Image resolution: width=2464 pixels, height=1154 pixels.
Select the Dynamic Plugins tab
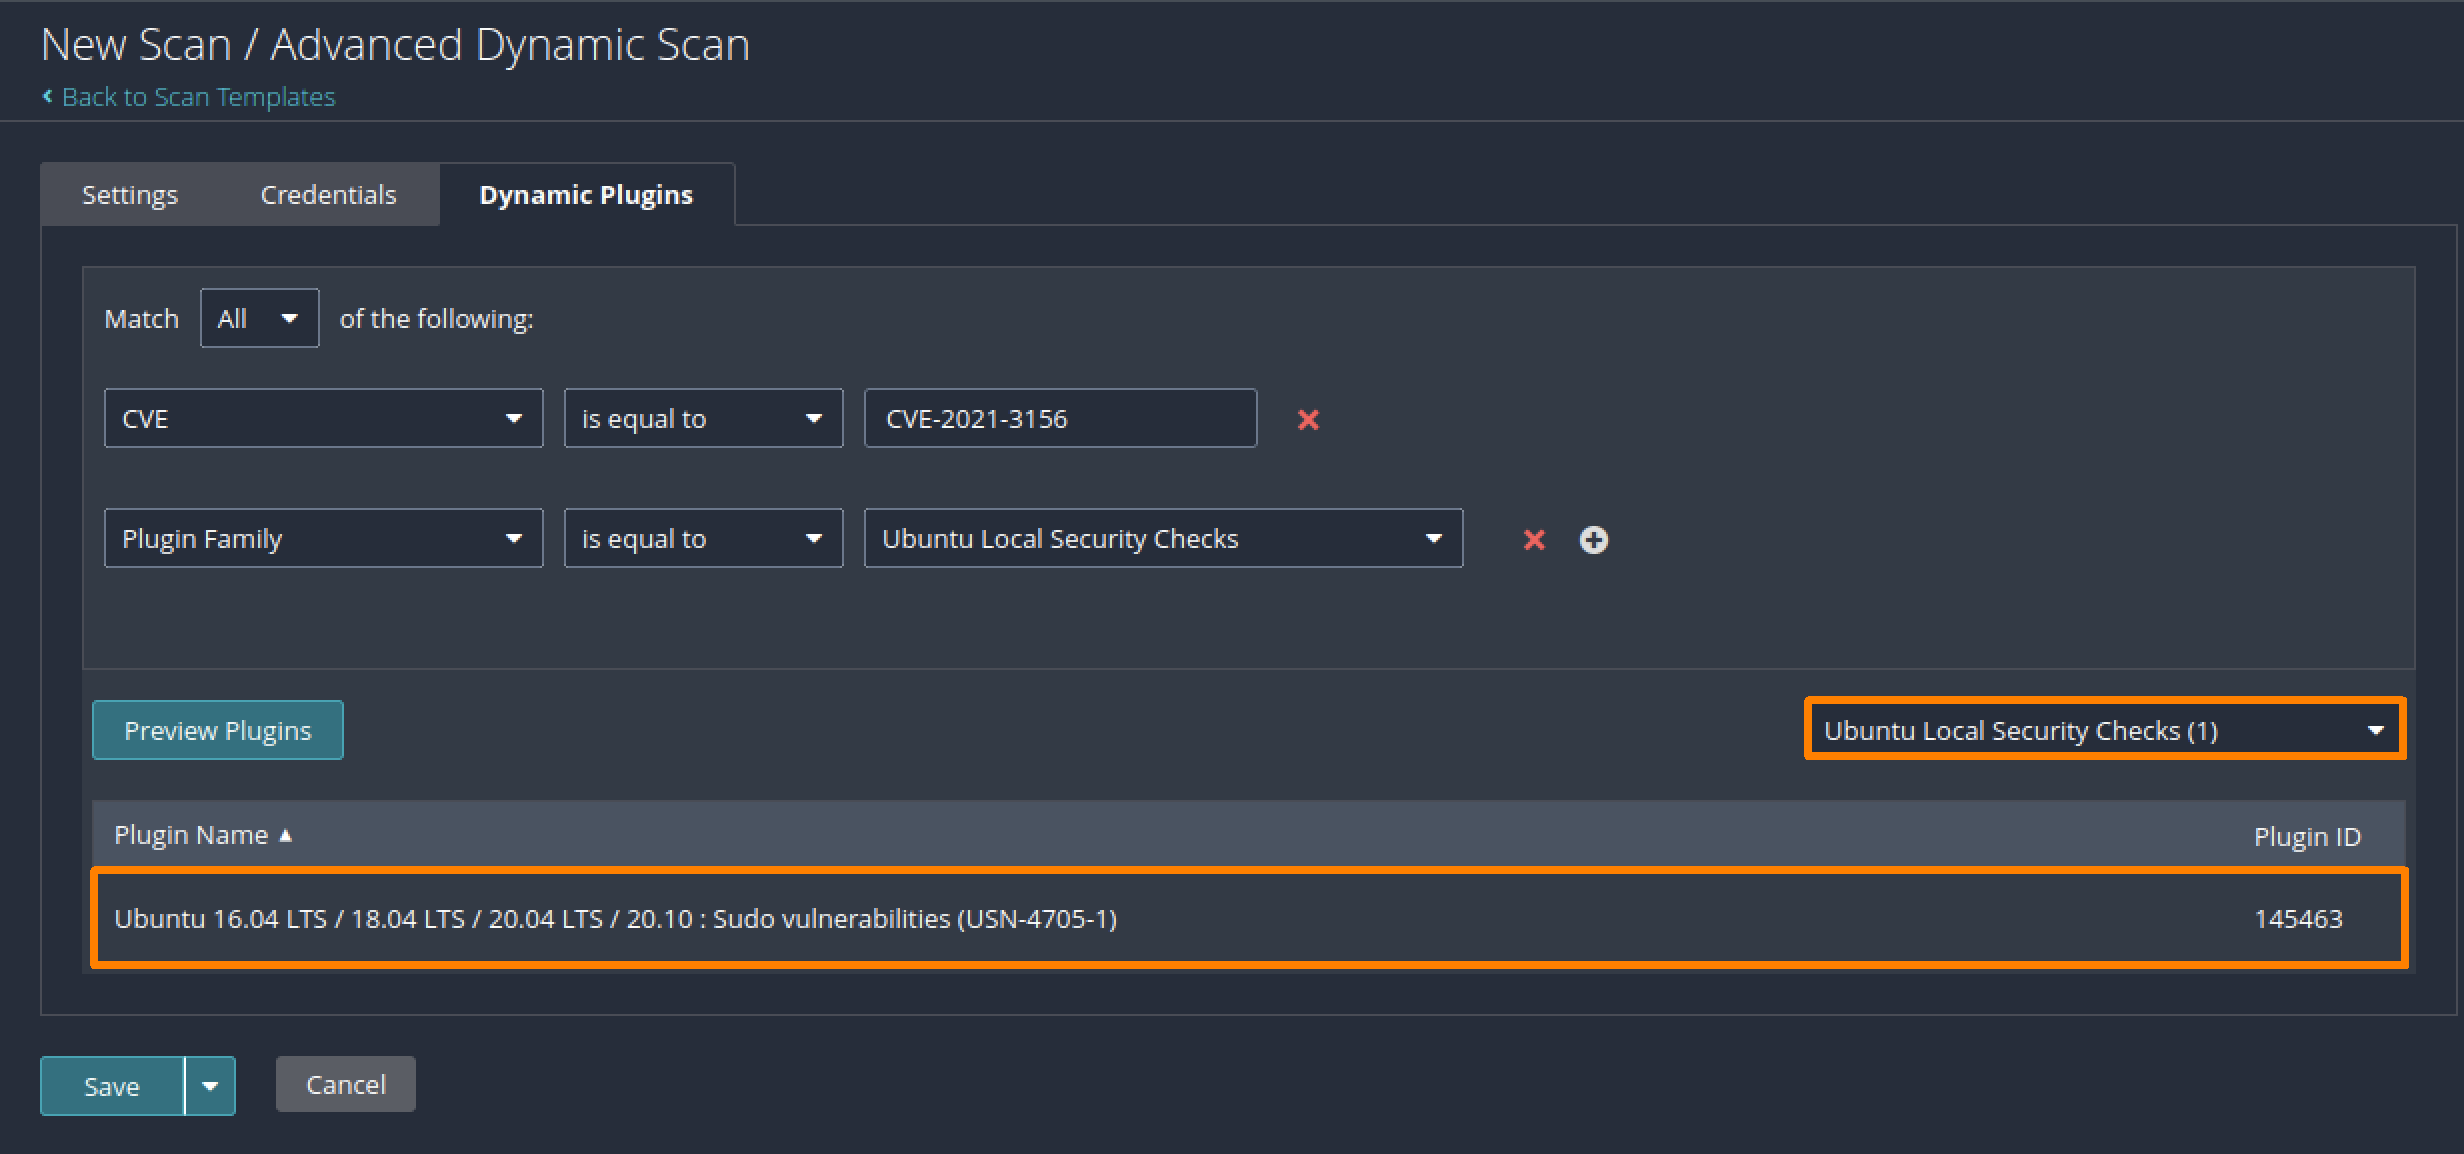click(x=586, y=195)
